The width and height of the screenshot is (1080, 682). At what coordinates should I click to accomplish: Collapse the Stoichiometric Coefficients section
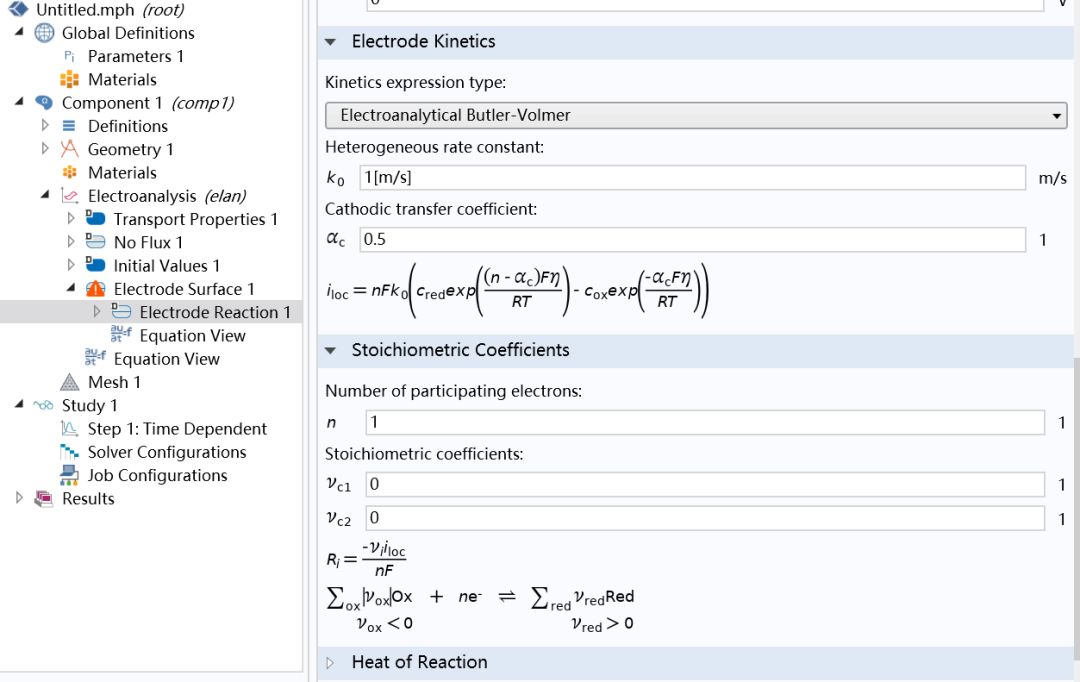click(x=331, y=350)
